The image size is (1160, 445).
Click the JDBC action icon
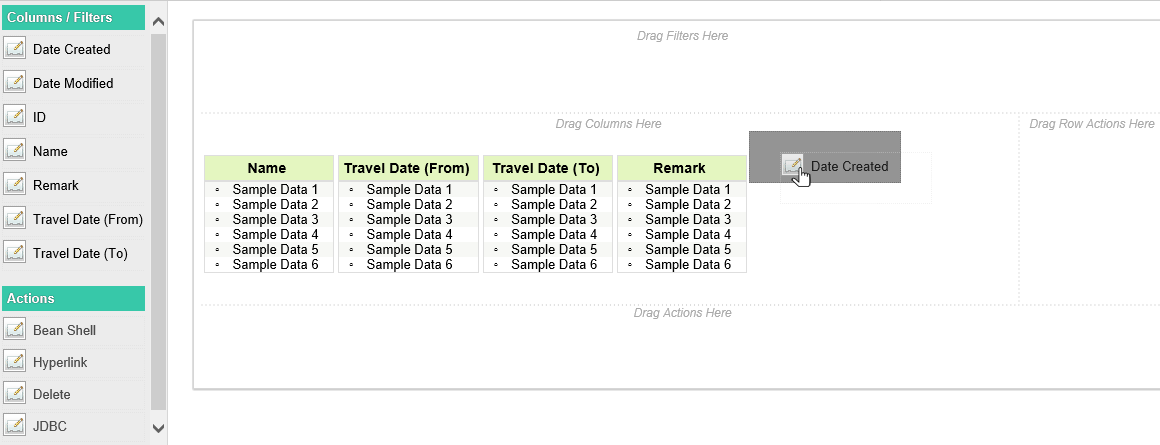click(15, 426)
